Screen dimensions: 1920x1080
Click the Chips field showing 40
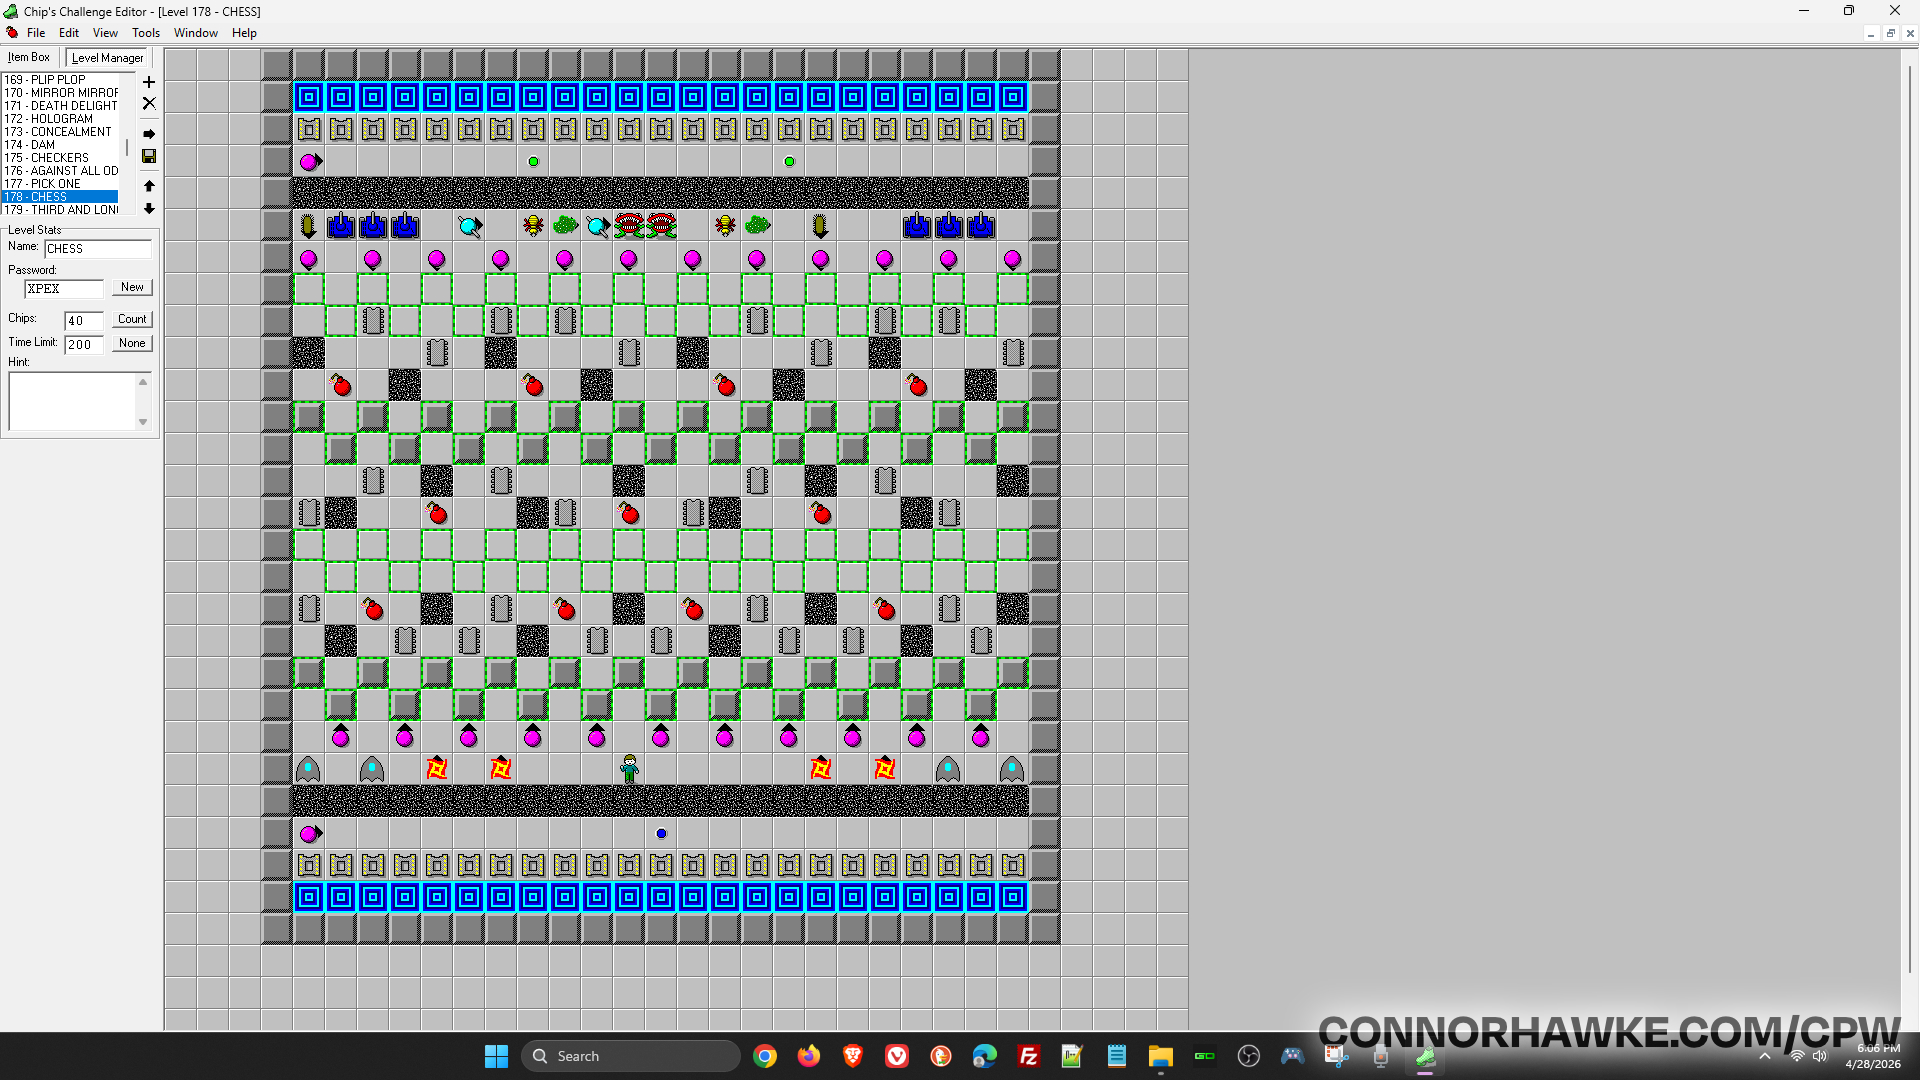coord(84,321)
